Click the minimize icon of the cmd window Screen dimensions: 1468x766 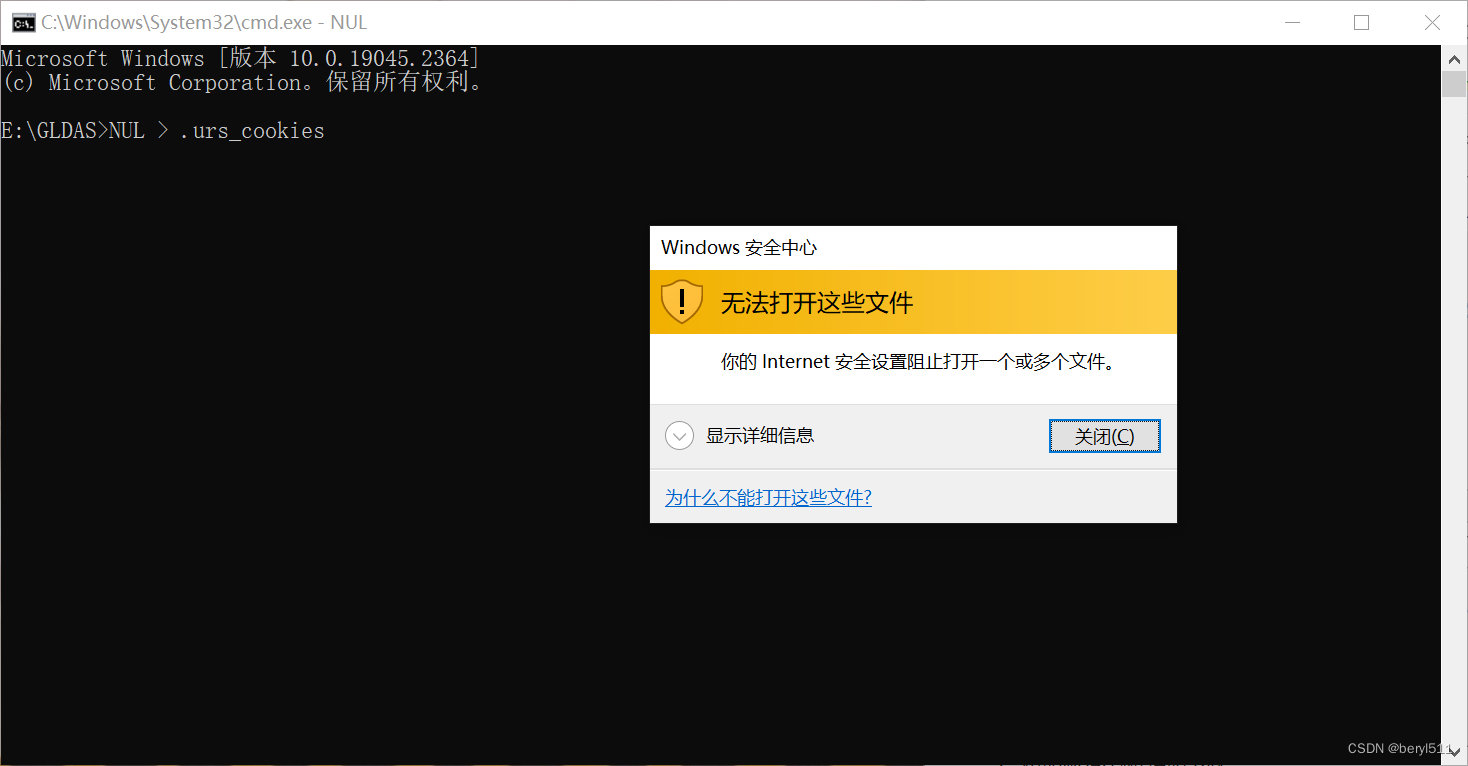1291,22
